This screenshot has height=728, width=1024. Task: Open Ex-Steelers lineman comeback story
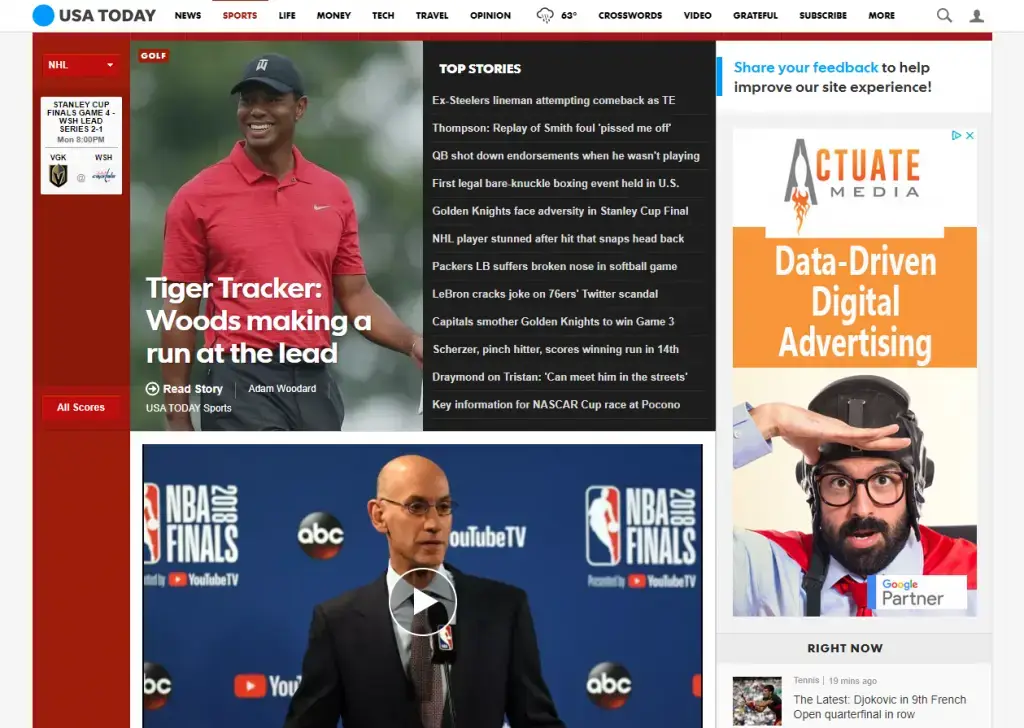pyautogui.click(x=553, y=101)
